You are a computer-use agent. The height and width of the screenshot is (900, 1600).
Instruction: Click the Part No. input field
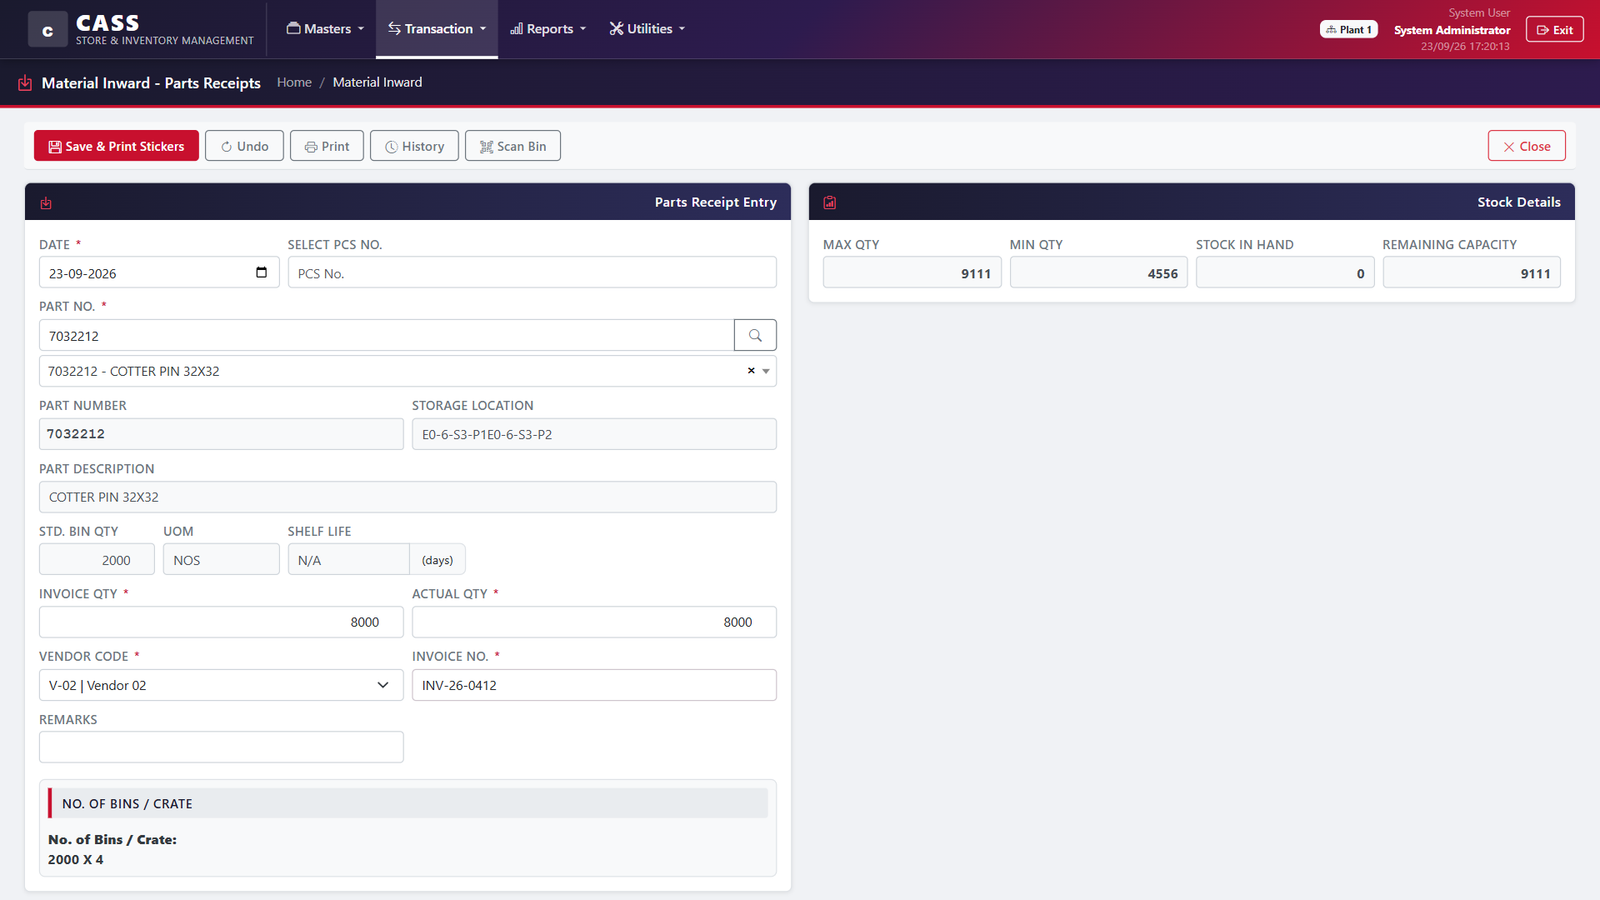coord(386,335)
